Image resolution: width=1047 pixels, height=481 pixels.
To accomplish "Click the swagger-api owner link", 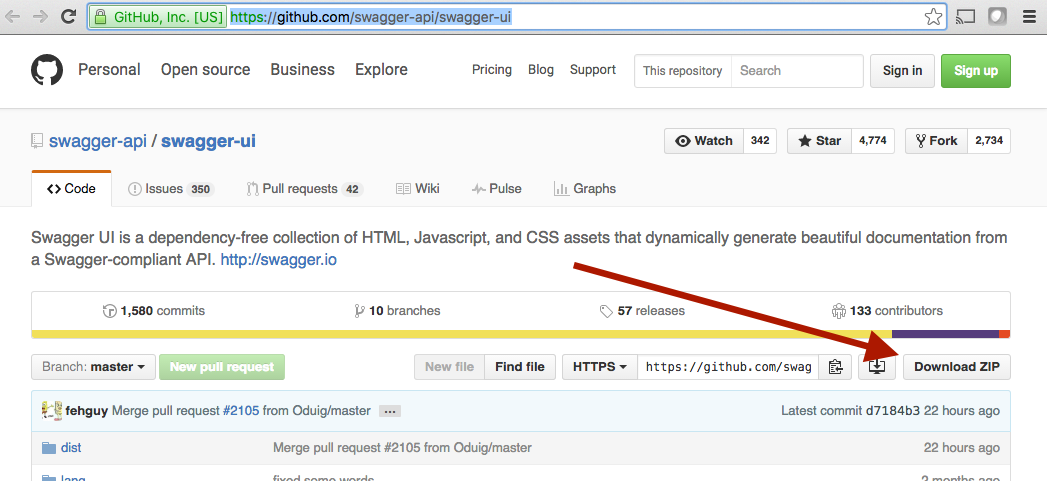I will click(97, 141).
